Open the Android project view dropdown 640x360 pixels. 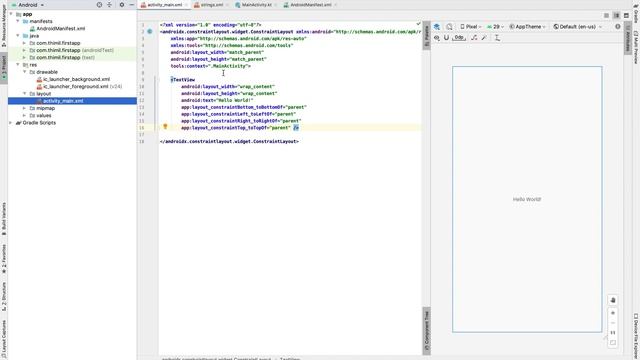click(28, 5)
